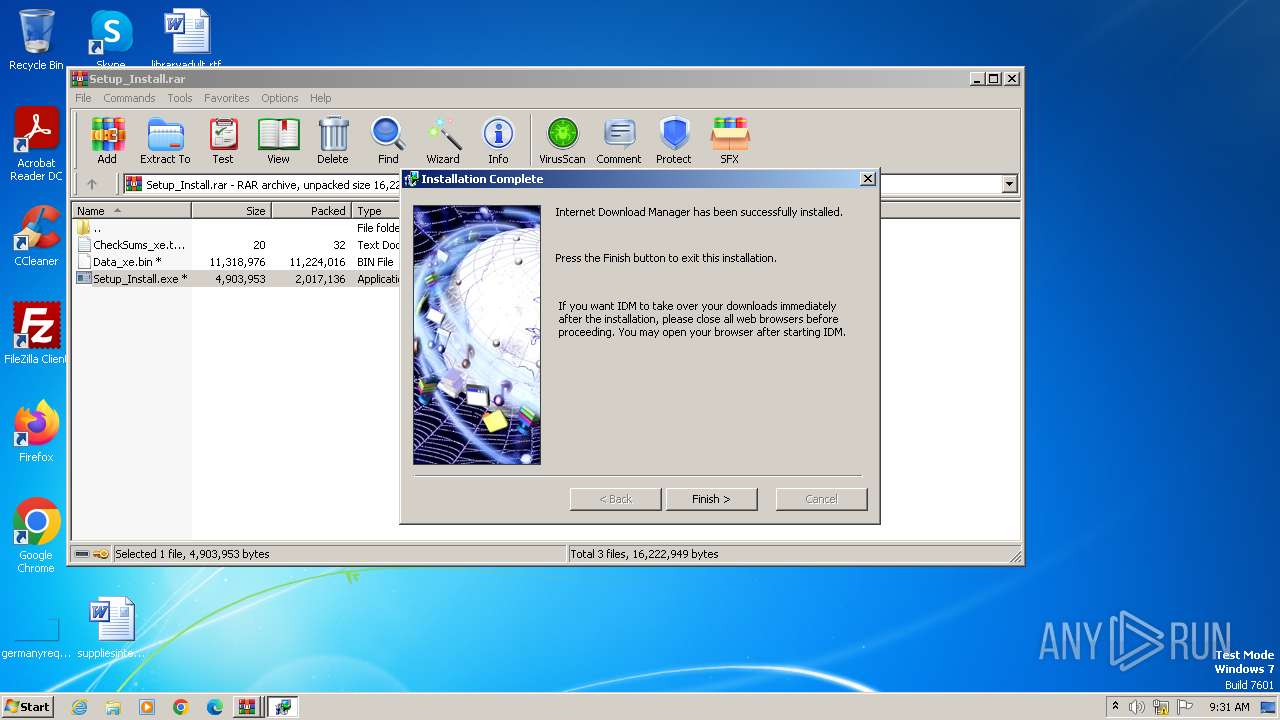Image resolution: width=1280 pixels, height=720 pixels.
Task: Sort by the Name column header
Action: pyautogui.click(x=131, y=211)
